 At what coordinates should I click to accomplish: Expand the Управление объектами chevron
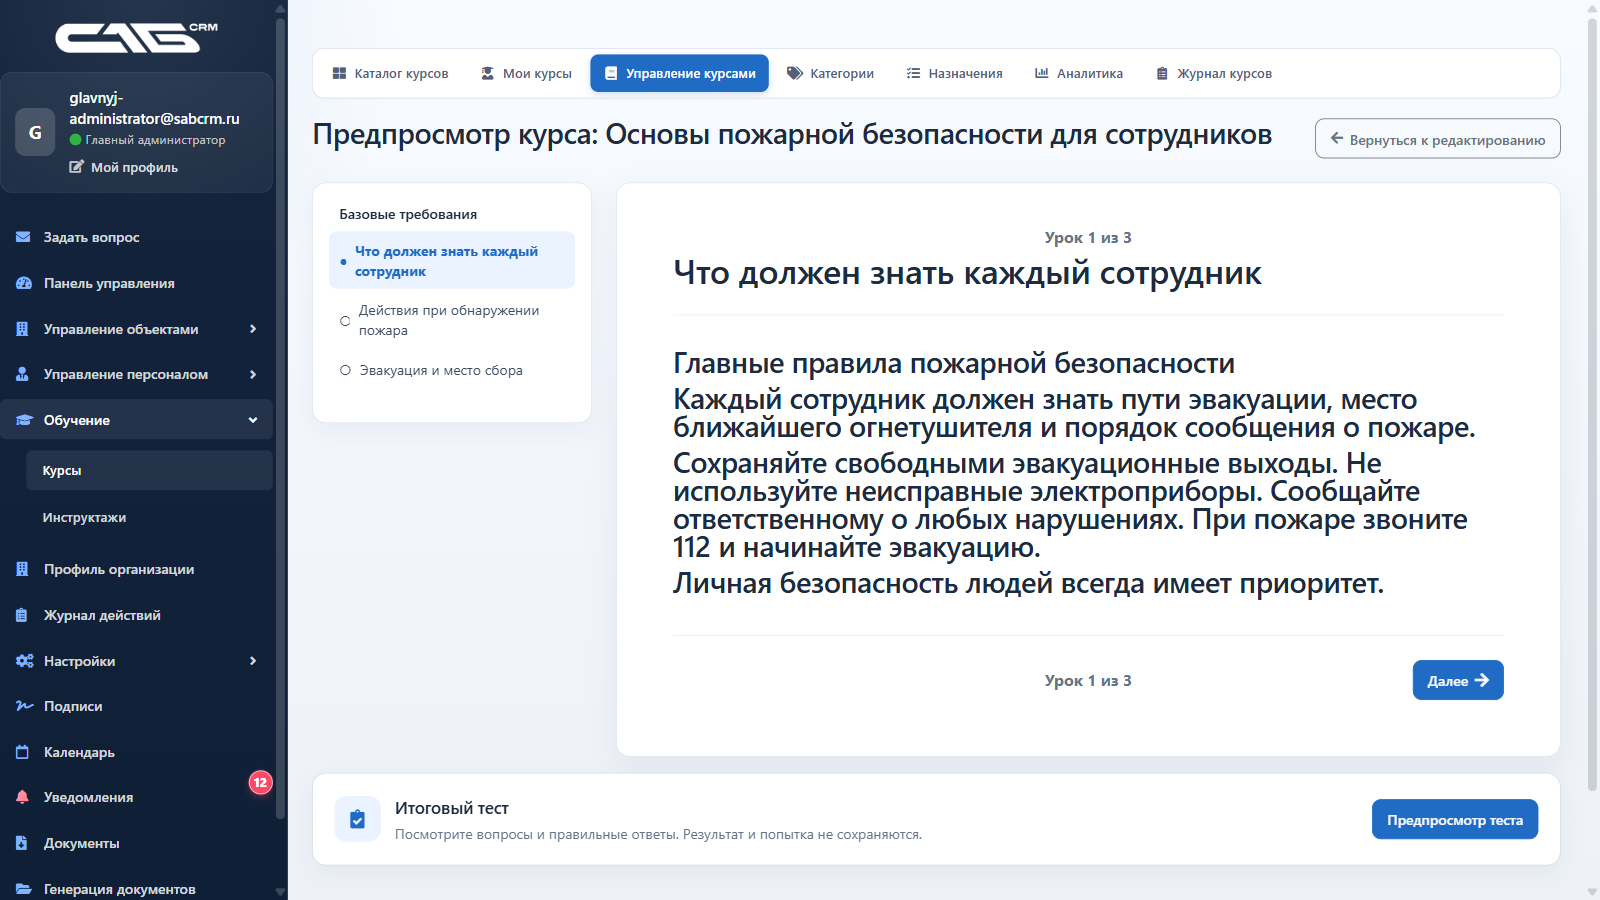253,329
